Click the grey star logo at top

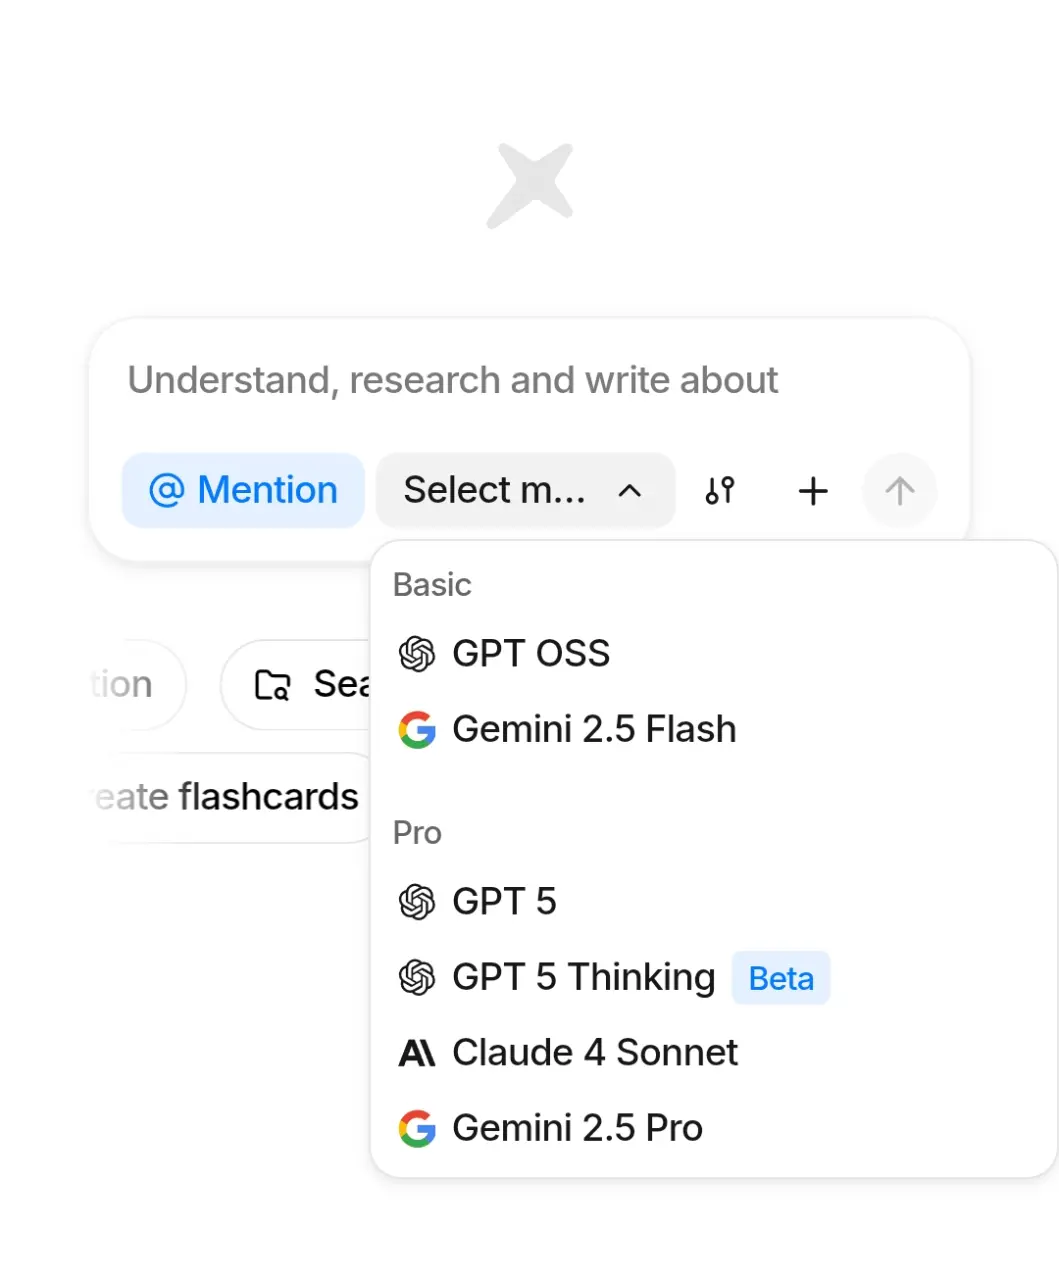pyautogui.click(x=530, y=186)
